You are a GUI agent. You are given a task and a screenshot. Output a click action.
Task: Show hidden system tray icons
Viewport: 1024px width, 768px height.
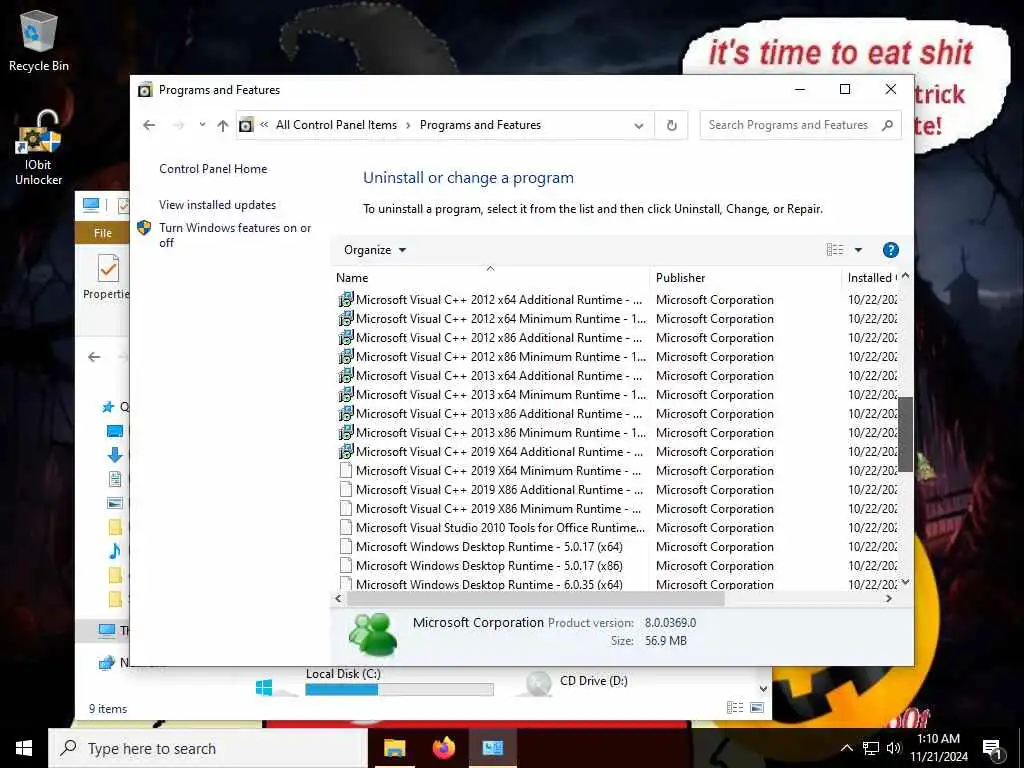(x=846, y=748)
